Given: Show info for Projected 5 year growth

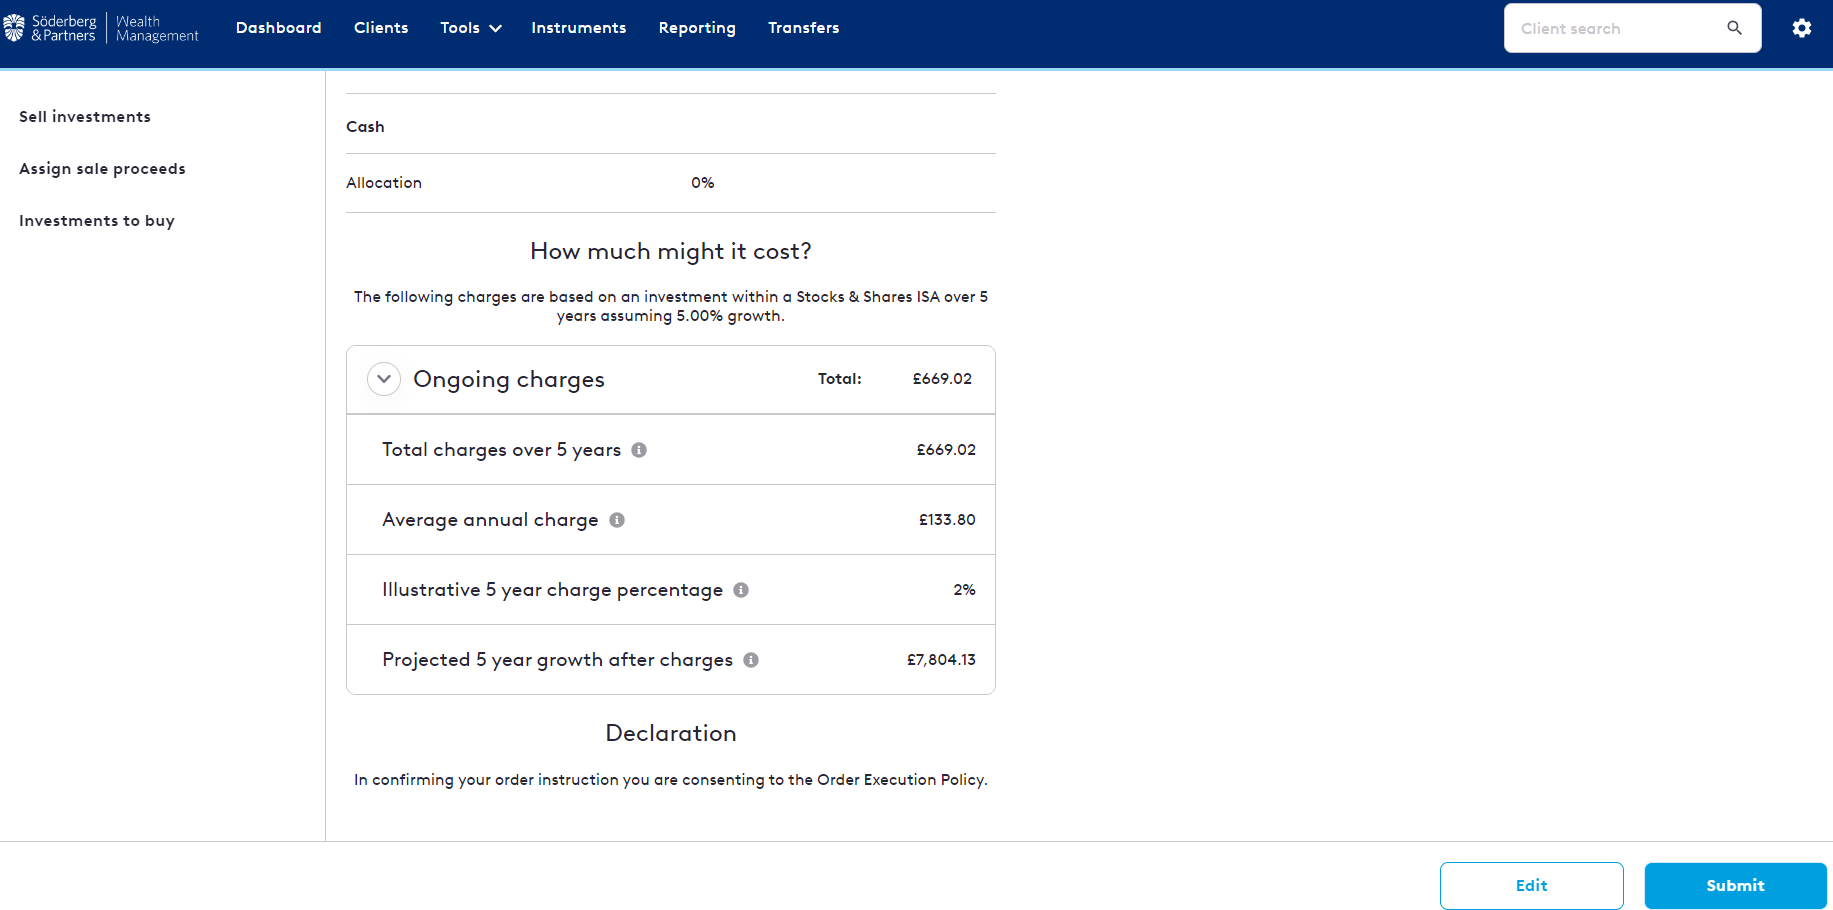Looking at the screenshot, I should point(751,660).
